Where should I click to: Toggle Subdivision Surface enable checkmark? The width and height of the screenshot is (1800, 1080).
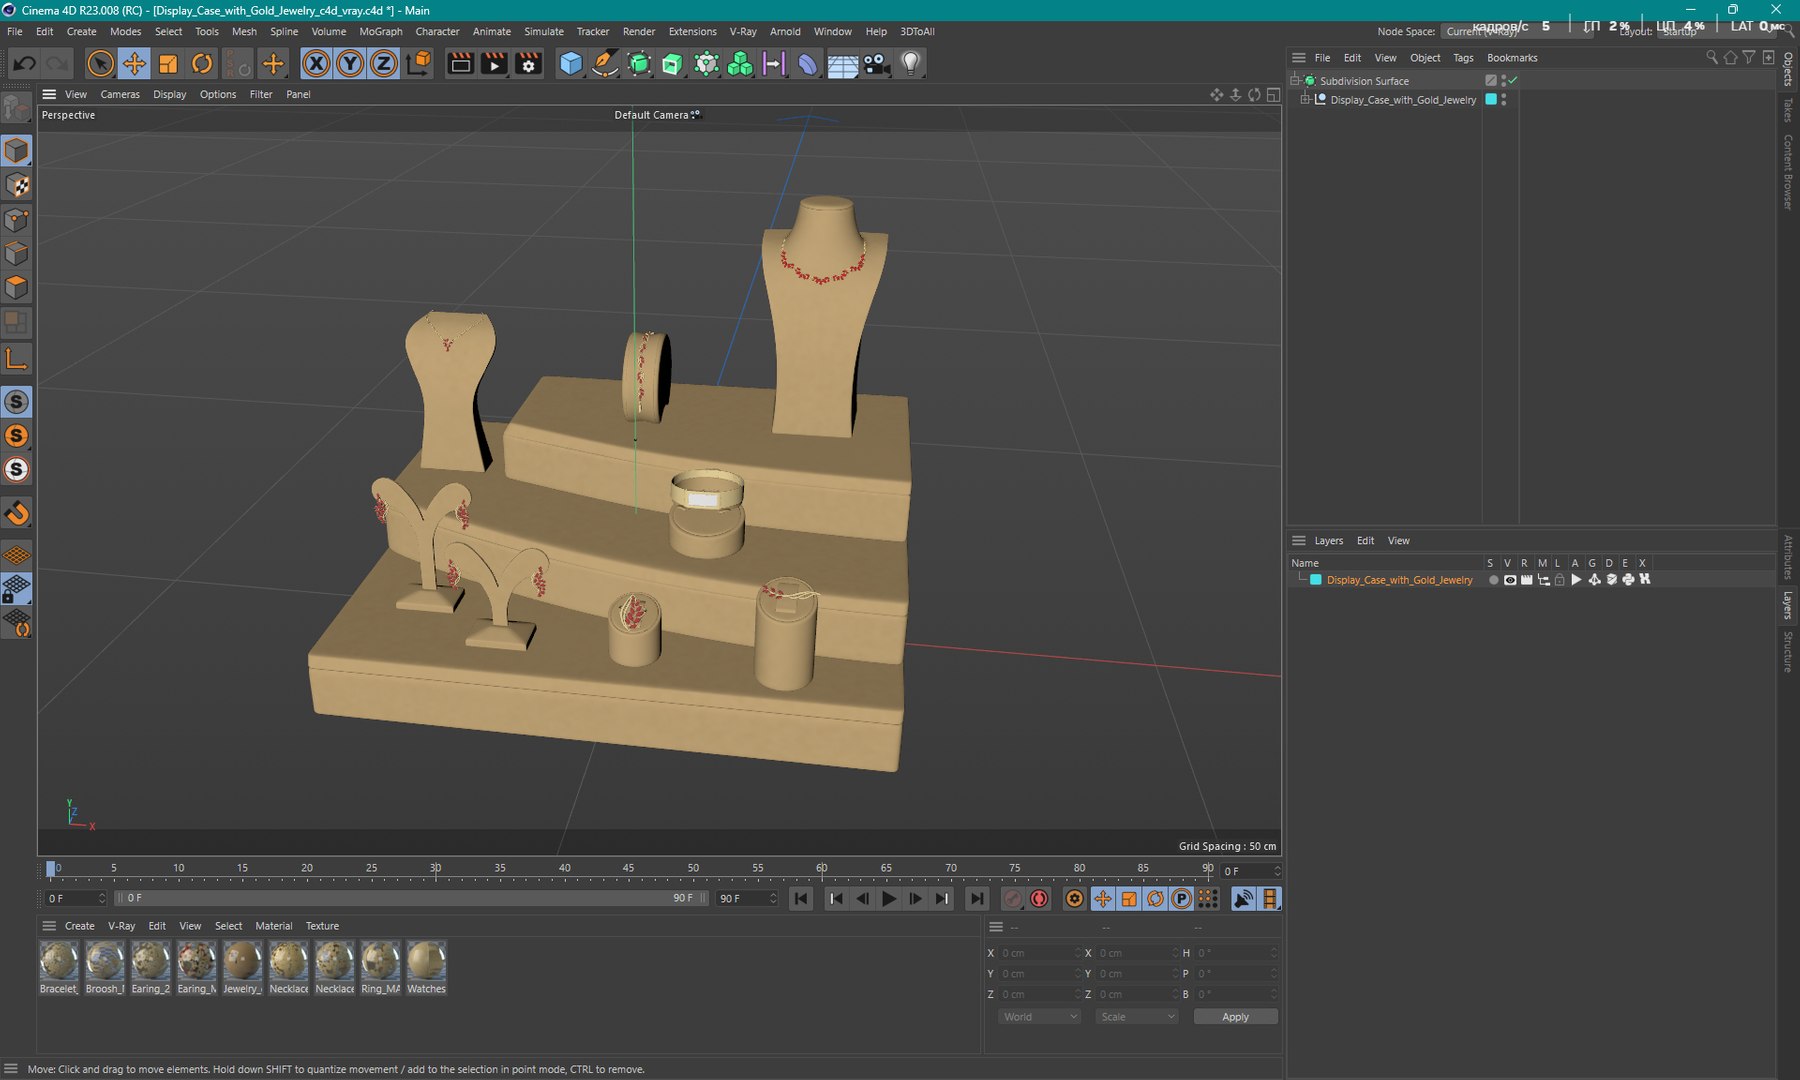click(x=1513, y=81)
